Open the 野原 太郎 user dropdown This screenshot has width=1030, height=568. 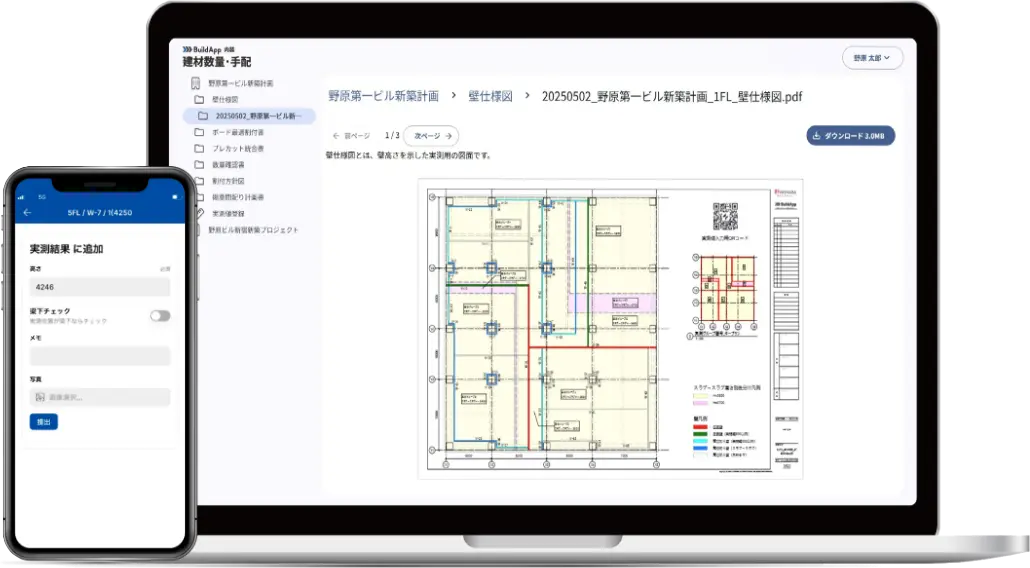[x=872, y=58]
